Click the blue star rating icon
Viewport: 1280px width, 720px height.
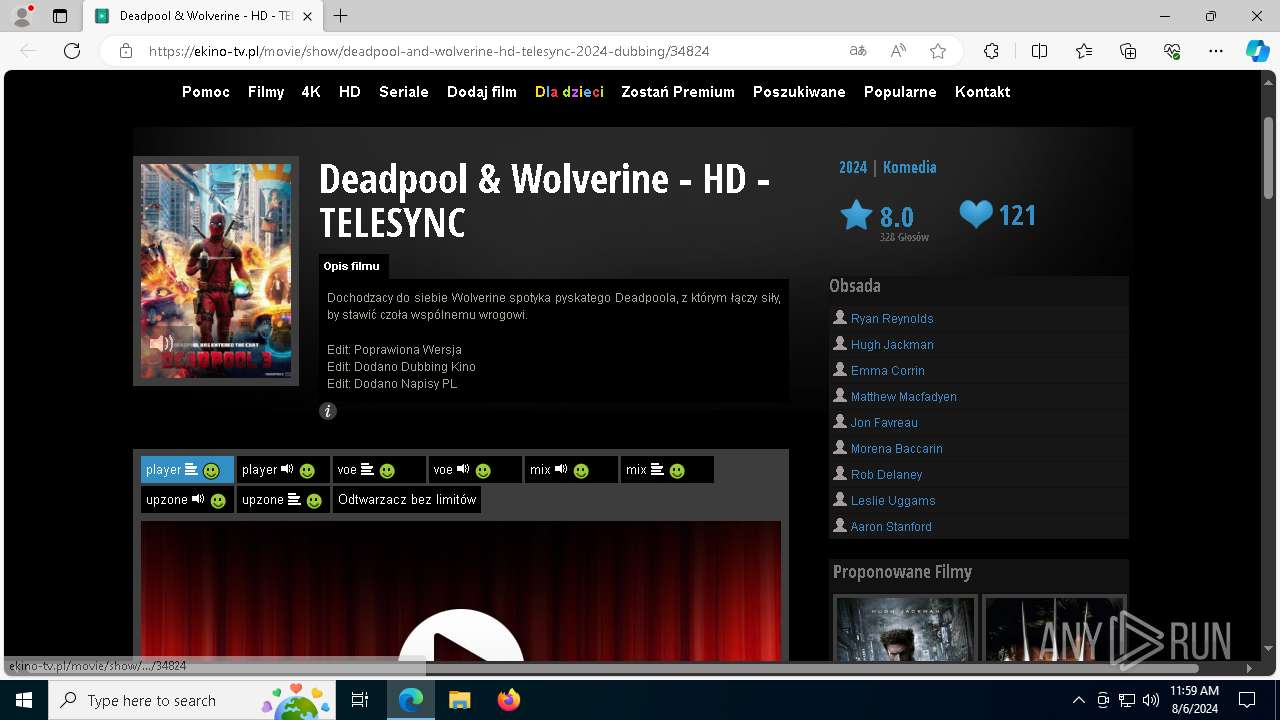pyautogui.click(x=856, y=215)
